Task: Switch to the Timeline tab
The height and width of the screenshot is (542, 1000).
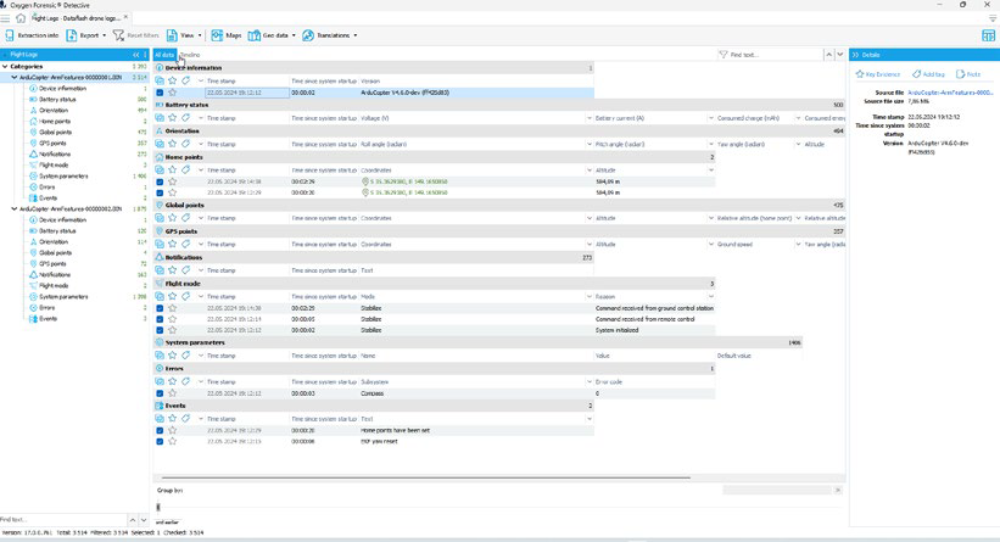Action: 190,54
